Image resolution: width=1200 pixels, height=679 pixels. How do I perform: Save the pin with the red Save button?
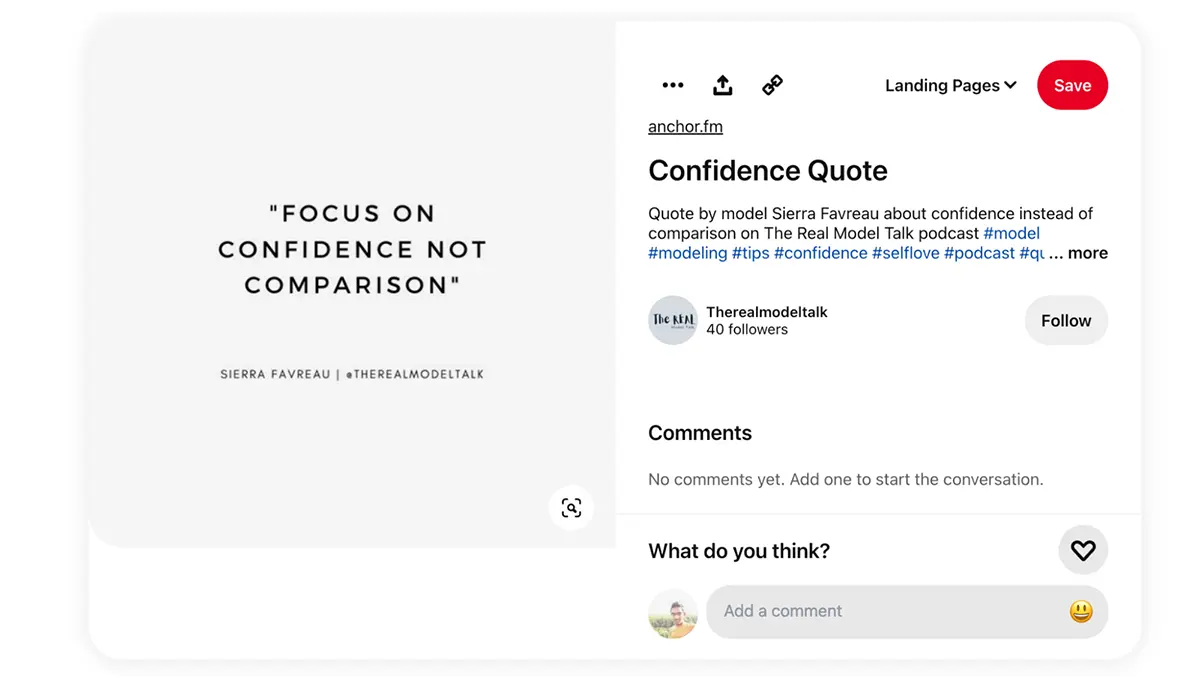click(x=1072, y=85)
